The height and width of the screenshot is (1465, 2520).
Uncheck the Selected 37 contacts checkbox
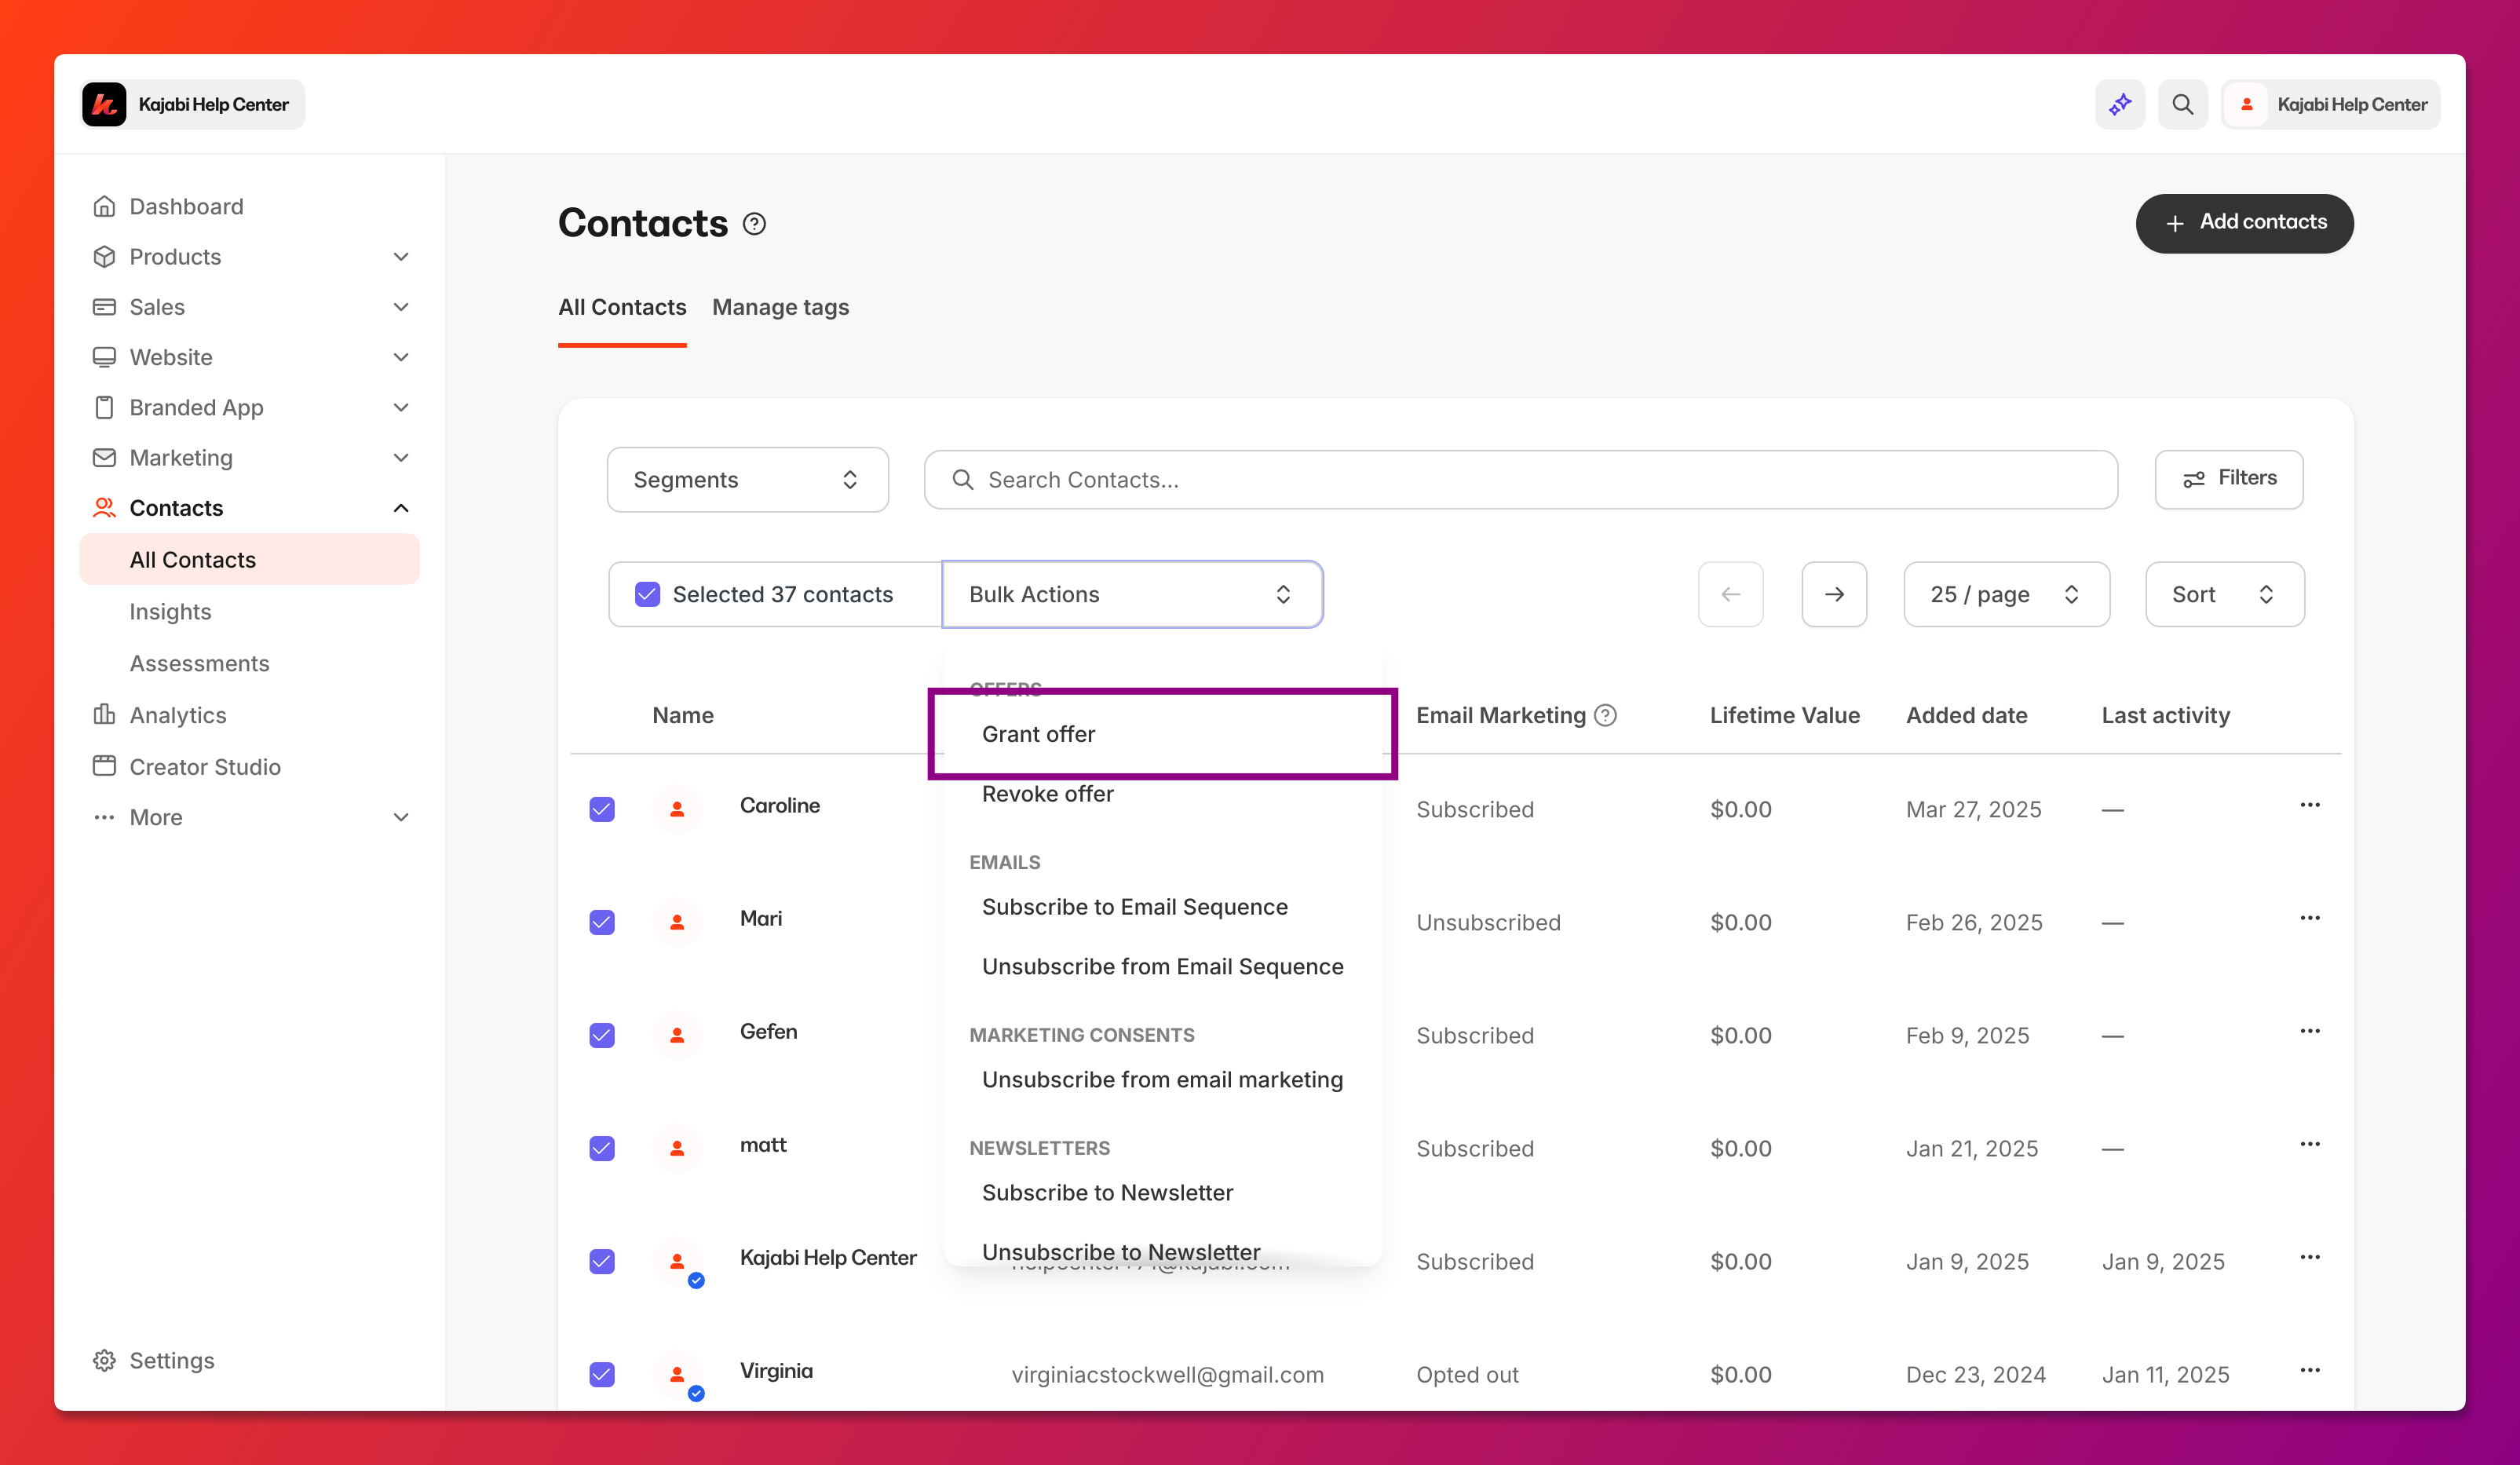(x=647, y=594)
